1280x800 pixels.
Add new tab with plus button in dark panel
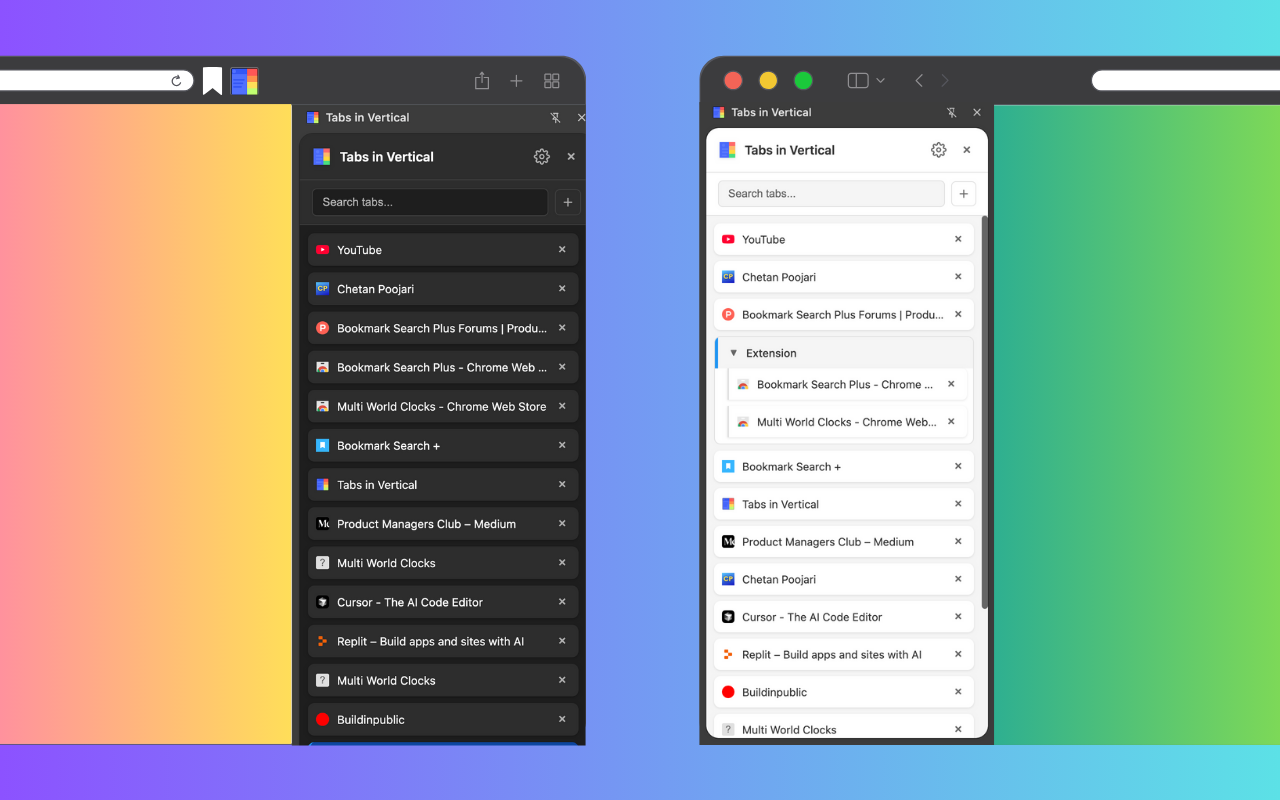(x=568, y=202)
